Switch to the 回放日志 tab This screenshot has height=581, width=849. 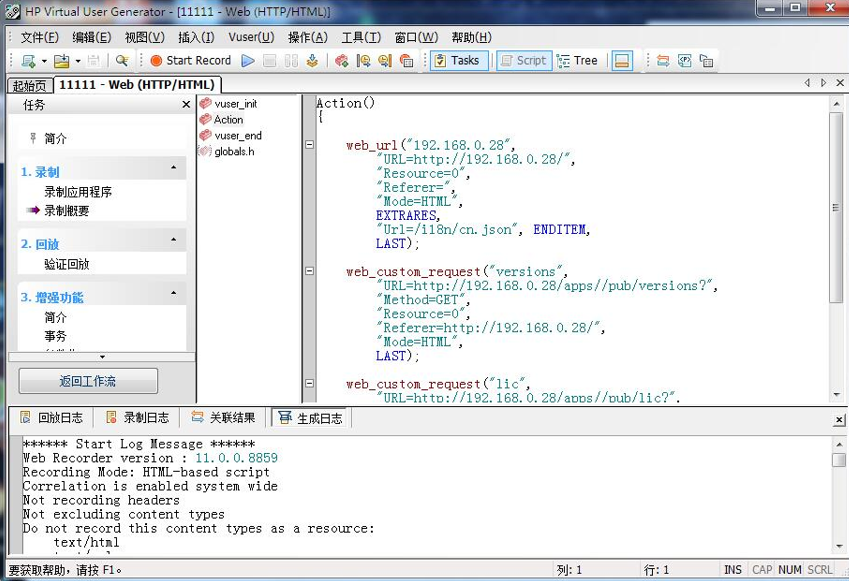51,417
